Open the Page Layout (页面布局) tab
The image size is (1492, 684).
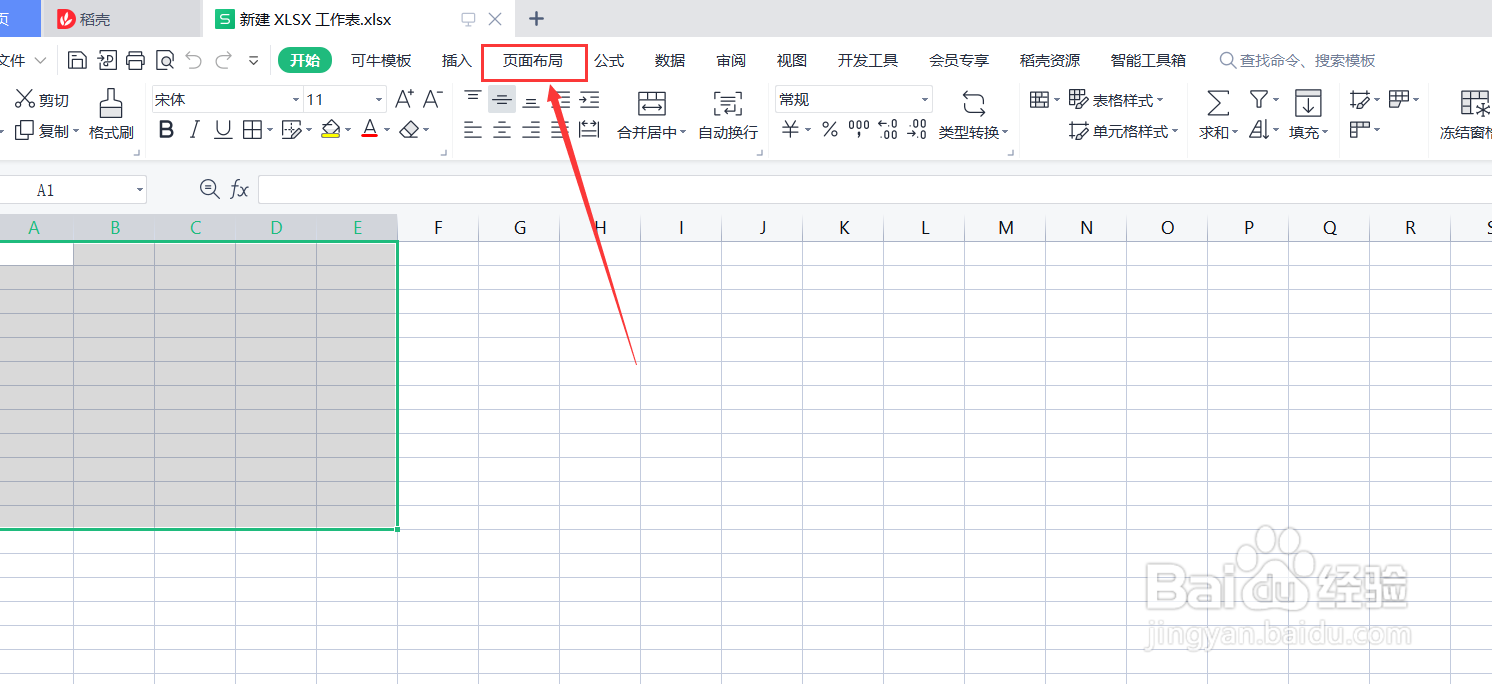[x=532, y=61]
